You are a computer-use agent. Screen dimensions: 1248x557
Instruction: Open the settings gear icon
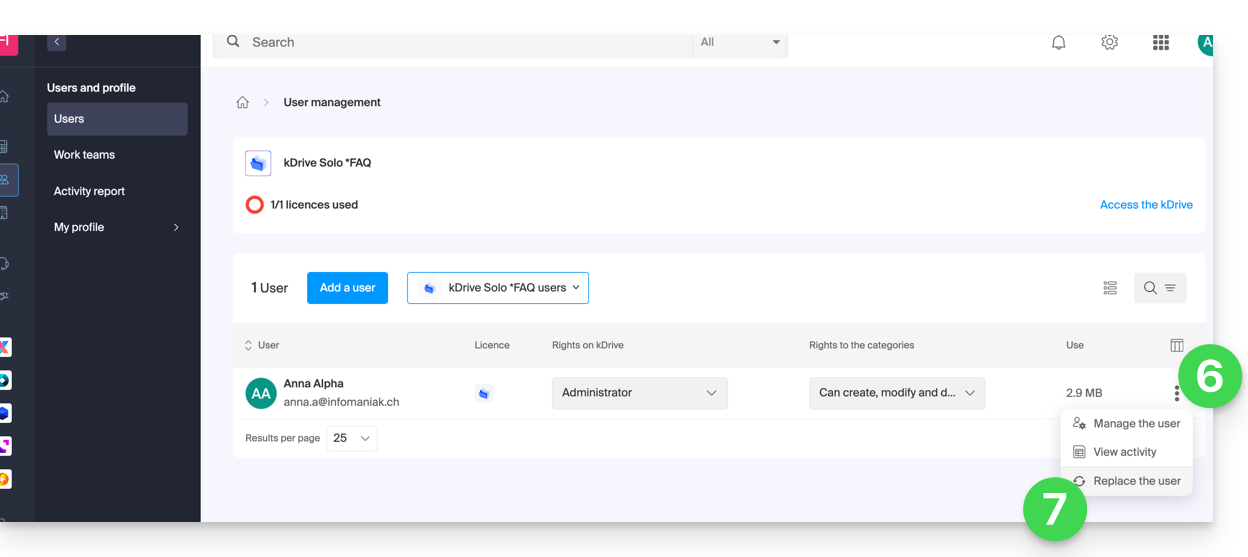click(x=1109, y=43)
